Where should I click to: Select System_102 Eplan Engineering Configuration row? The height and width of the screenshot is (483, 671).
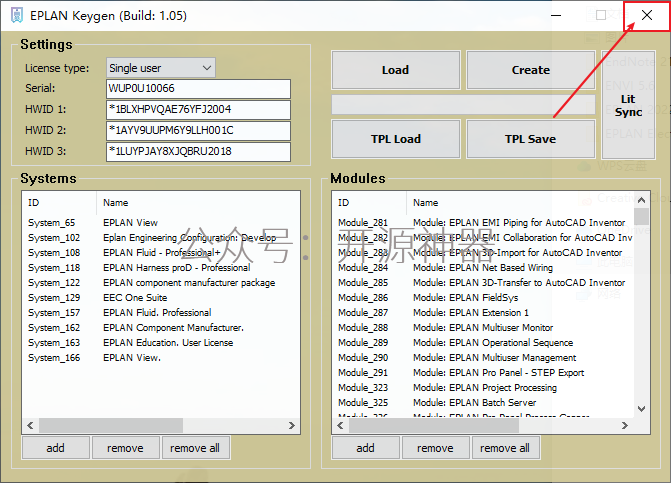[x=161, y=237]
